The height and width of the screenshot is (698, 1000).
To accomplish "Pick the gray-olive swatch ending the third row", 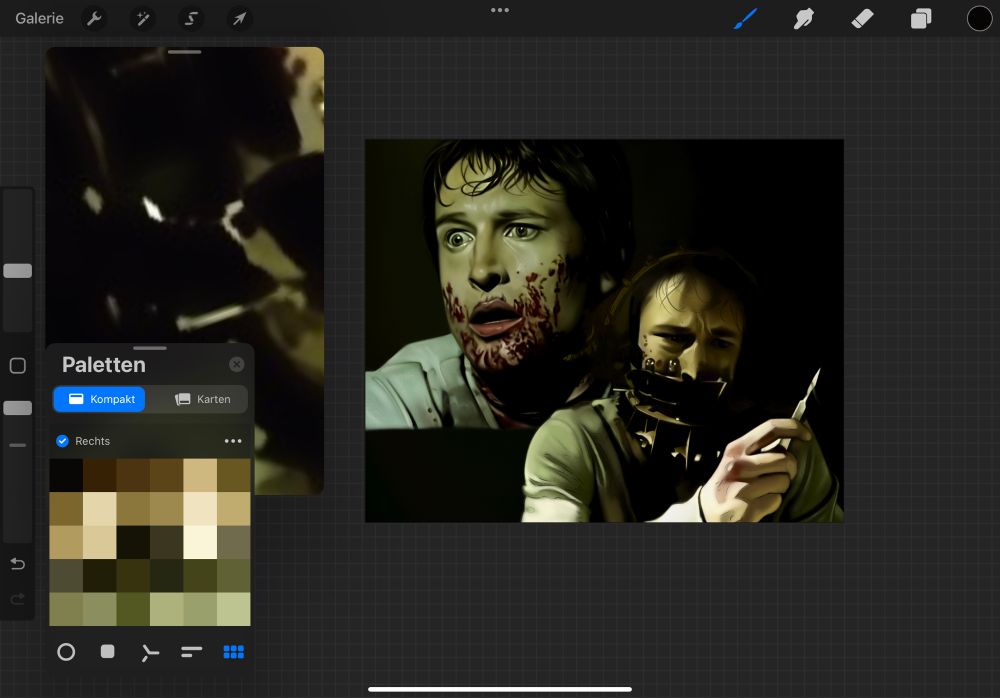I will tap(233, 542).
